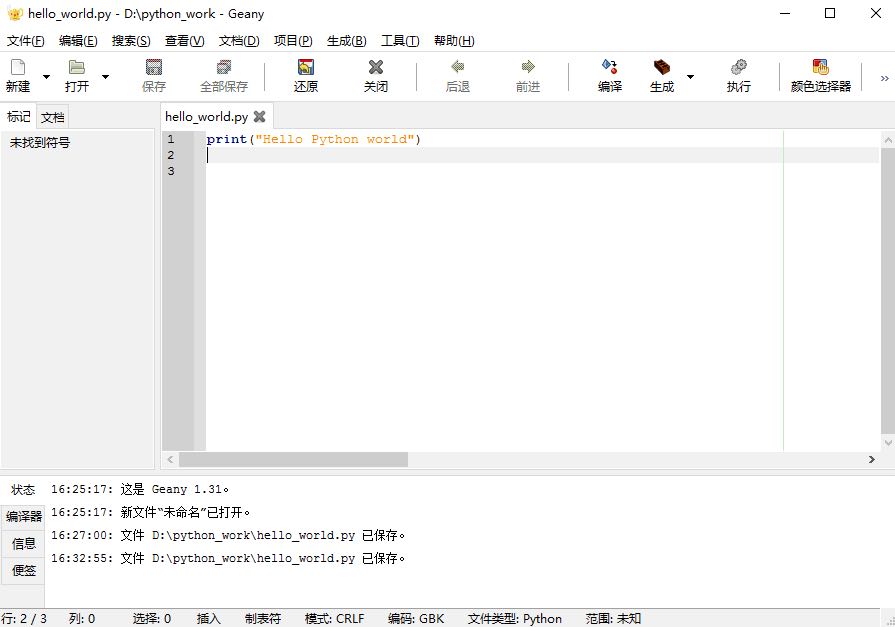The width and height of the screenshot is (895, 627).
Task: Click the 16:27:00 file saved message
Action: [228, 535]
